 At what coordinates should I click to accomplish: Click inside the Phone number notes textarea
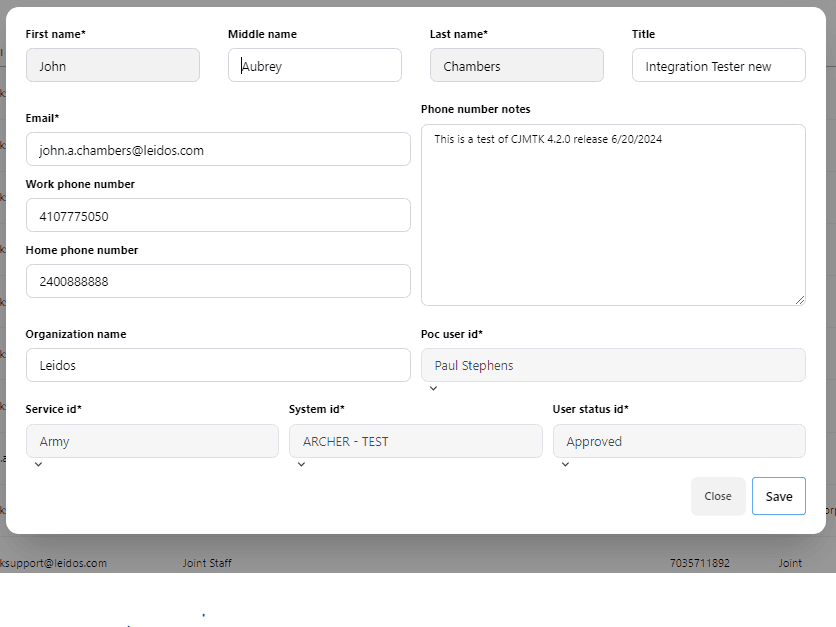click(612, 215)
